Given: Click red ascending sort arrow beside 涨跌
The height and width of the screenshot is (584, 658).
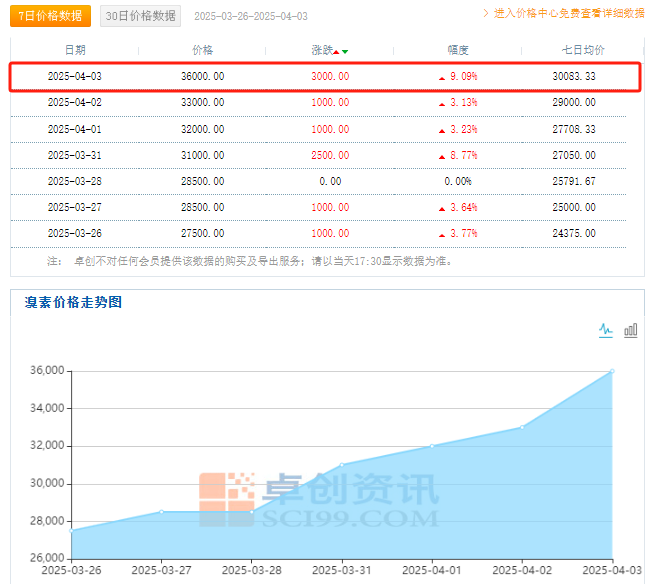Looking at the screenshot, I should tap(336, 51).
